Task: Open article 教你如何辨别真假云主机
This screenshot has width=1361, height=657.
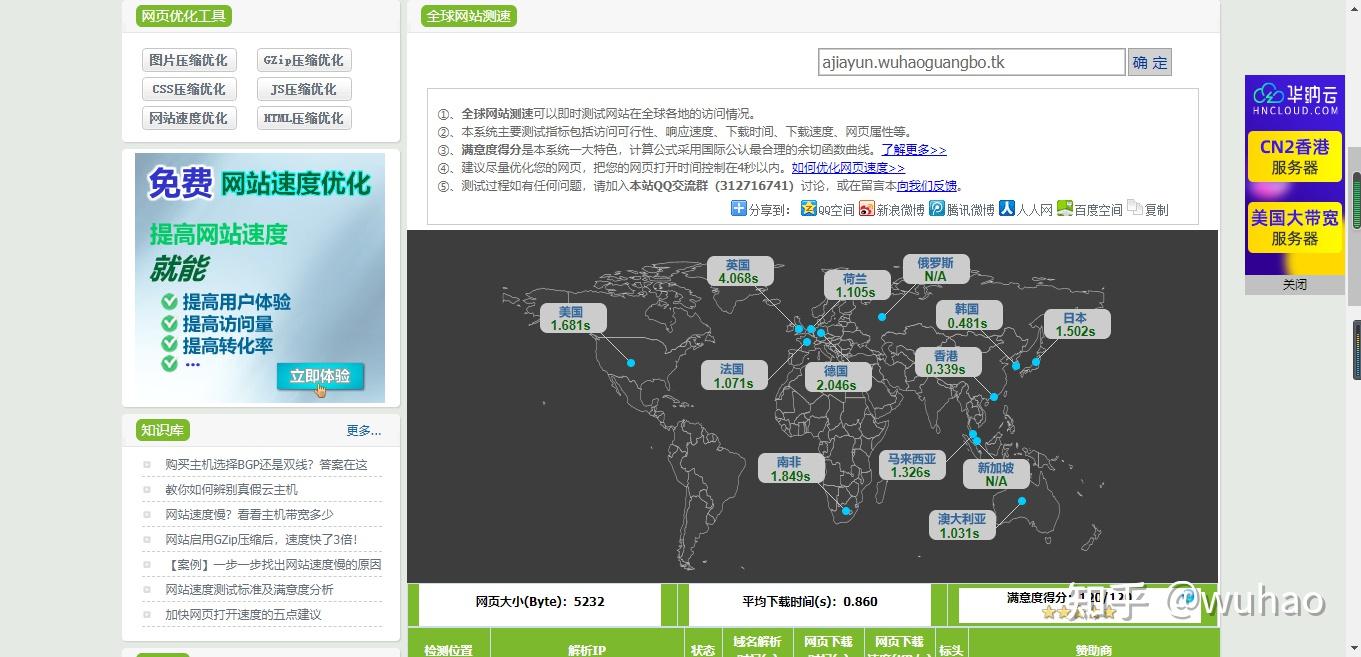Action: [x=231, y=489]
